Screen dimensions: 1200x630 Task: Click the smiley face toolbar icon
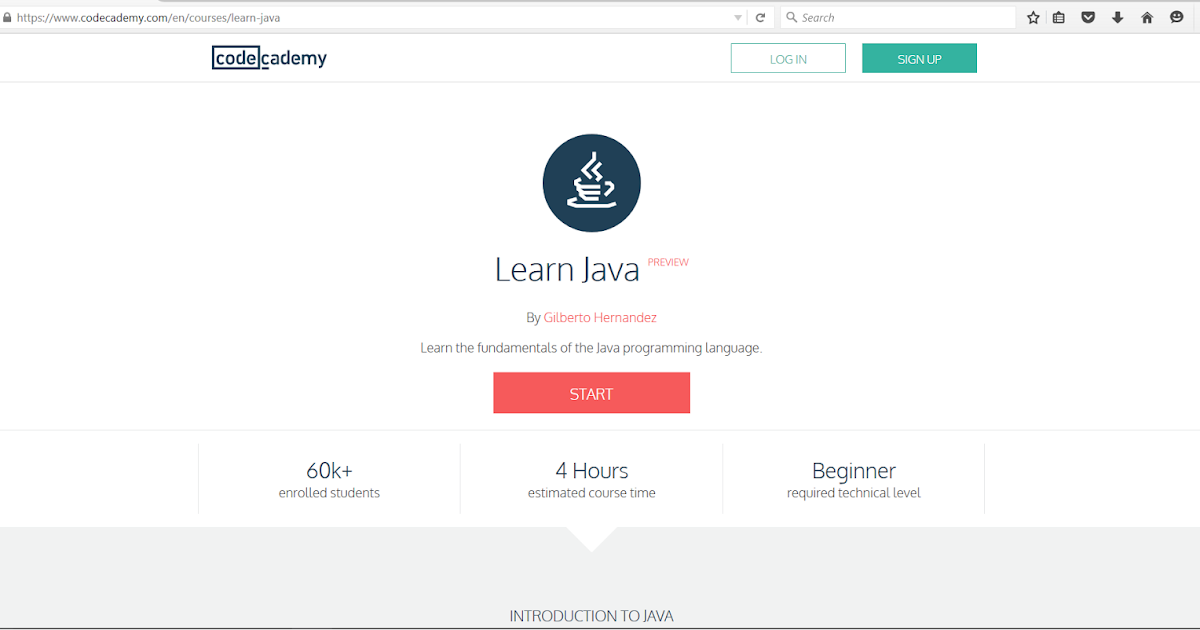[x=1177, y=18]
